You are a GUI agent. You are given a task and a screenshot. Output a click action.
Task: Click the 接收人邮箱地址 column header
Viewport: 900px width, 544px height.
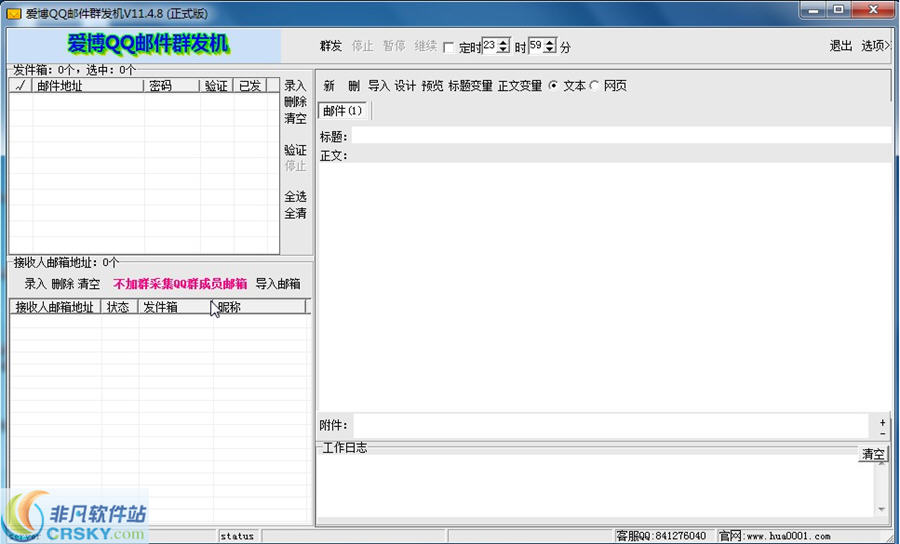(x=55, y=307)
